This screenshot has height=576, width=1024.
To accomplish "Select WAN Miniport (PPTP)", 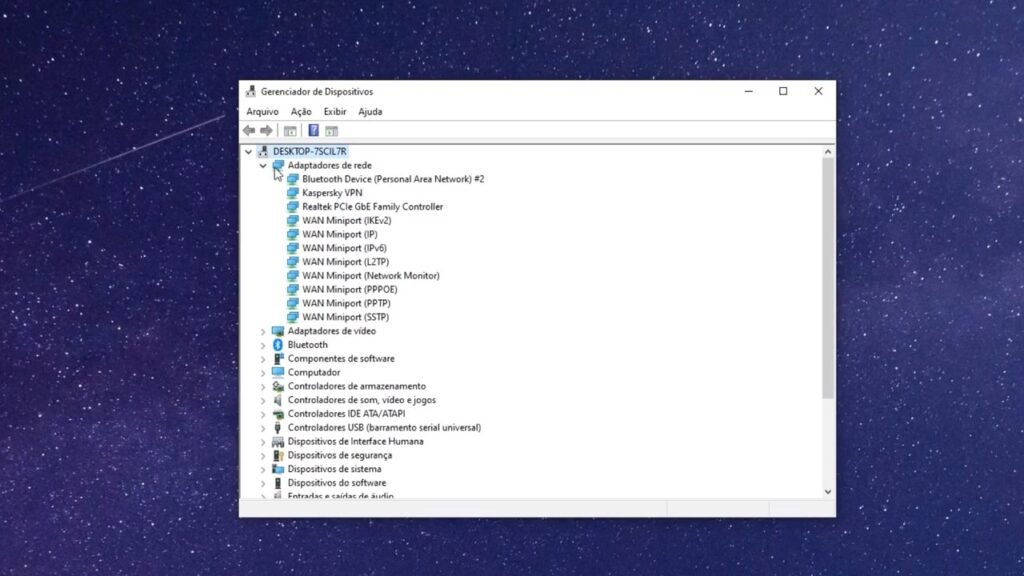I will (x=346, y=303).
